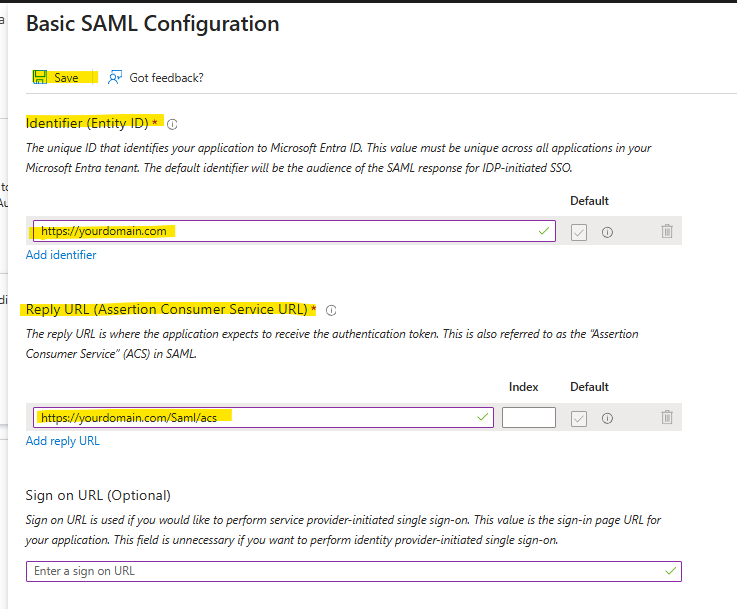Click the Save button label
This screenshot has height=609, width=737.
66,78
